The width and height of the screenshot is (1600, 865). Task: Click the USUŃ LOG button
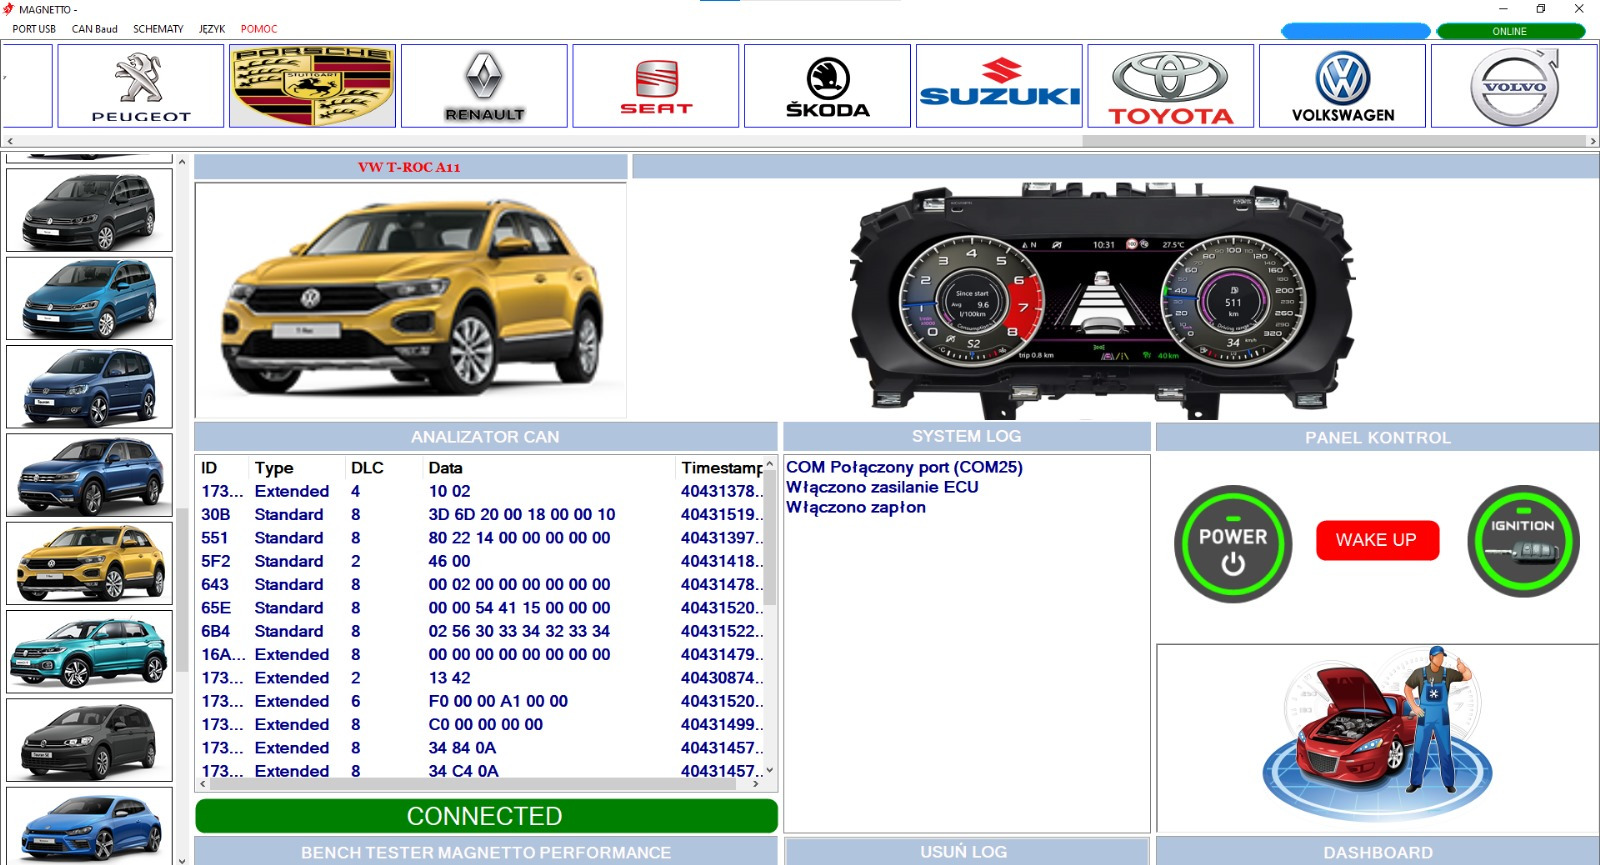(x=966, y=852)
